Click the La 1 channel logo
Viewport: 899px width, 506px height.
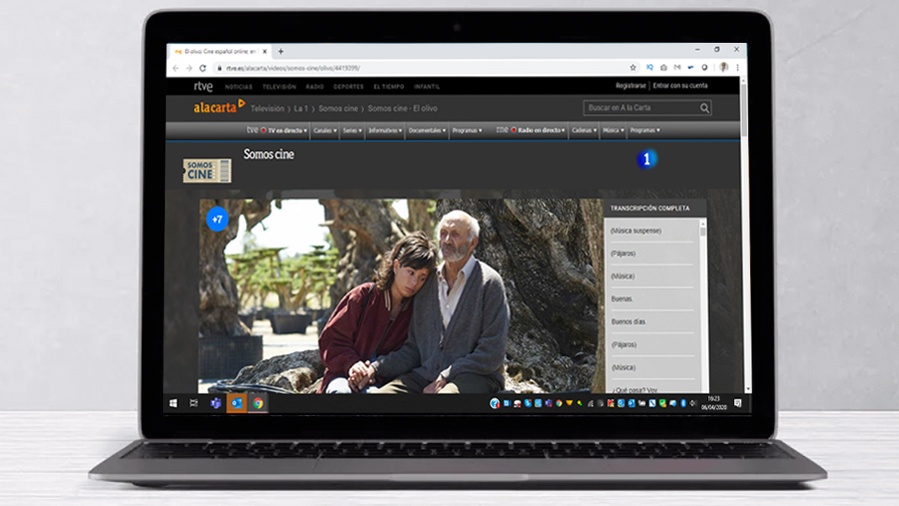[x=647, y=159]
